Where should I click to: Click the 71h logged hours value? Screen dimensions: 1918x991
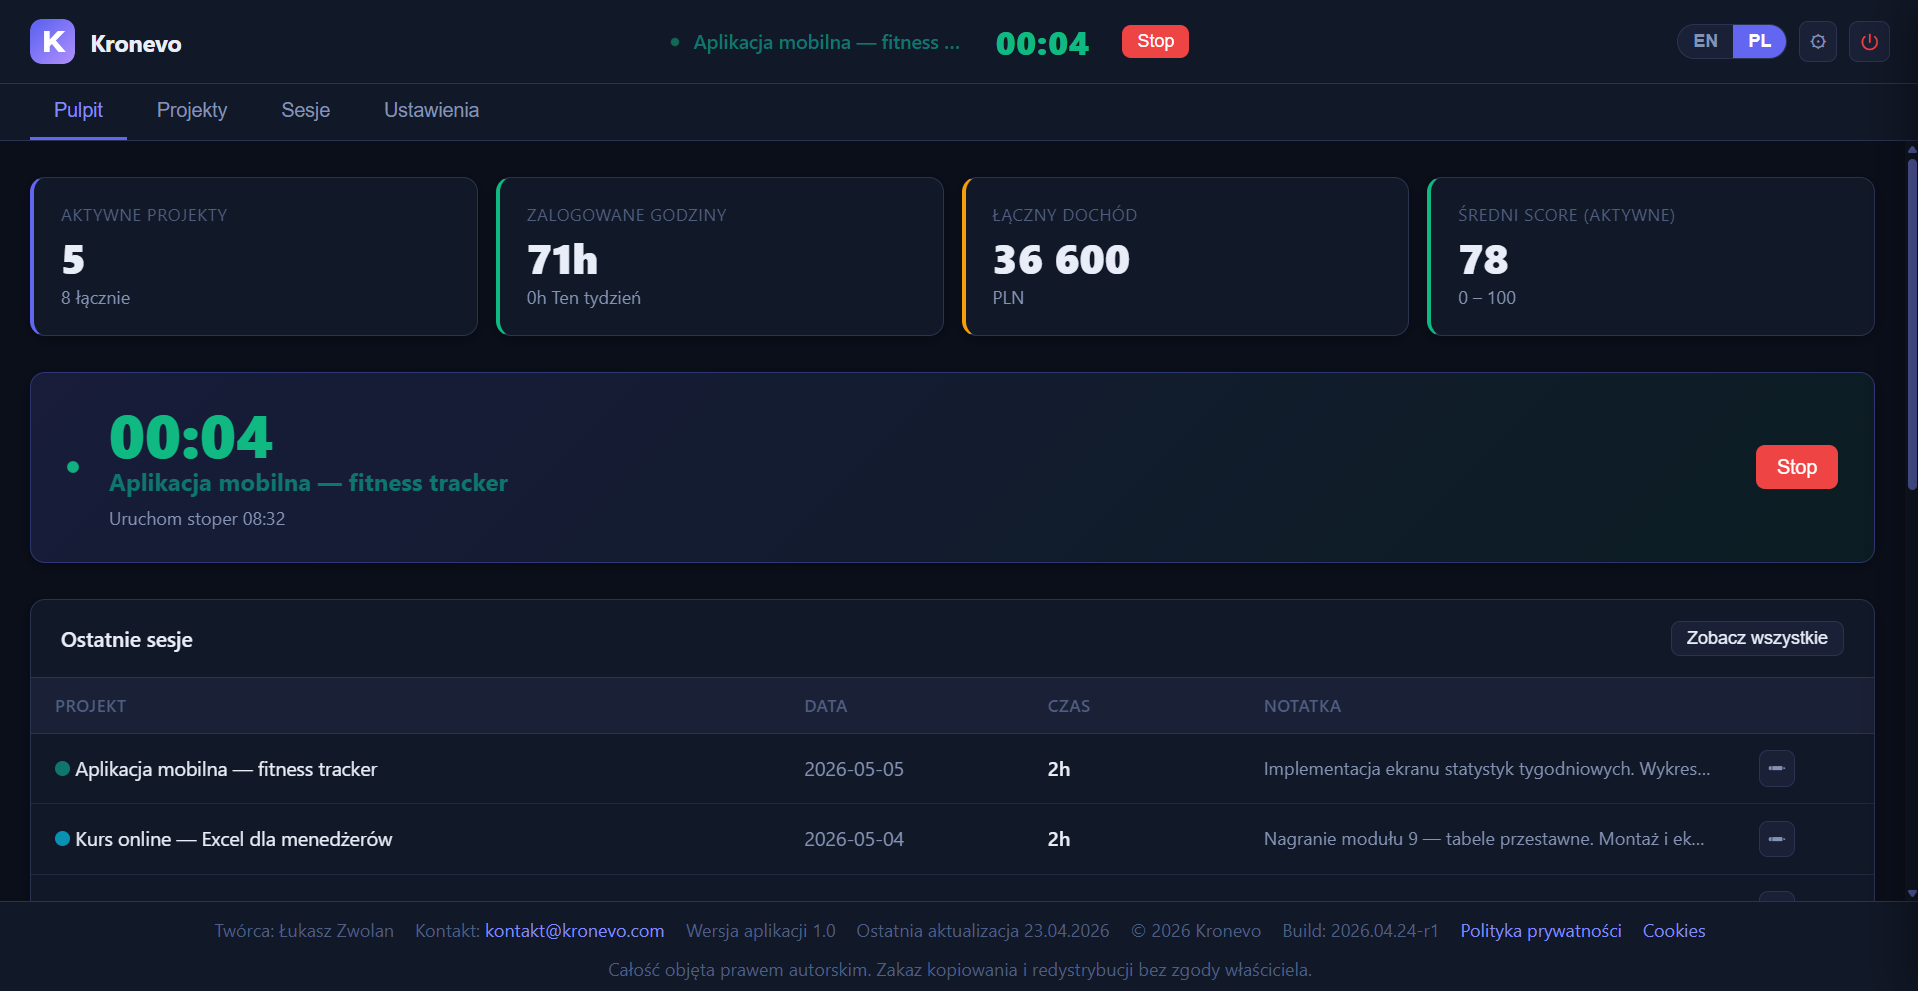coord(562,260)
